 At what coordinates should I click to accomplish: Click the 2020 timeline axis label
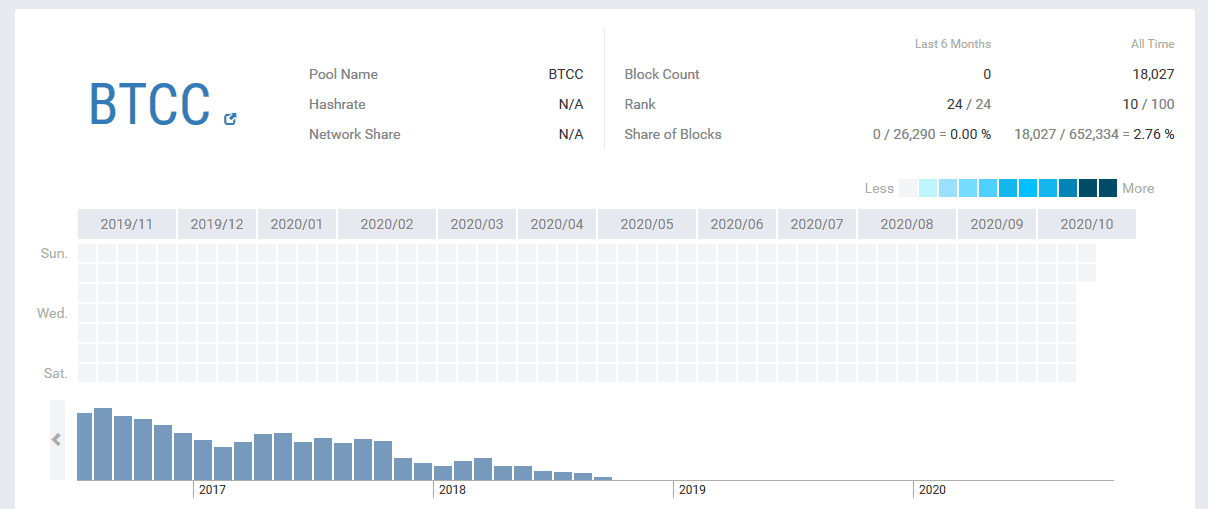[x=932, y=490]
